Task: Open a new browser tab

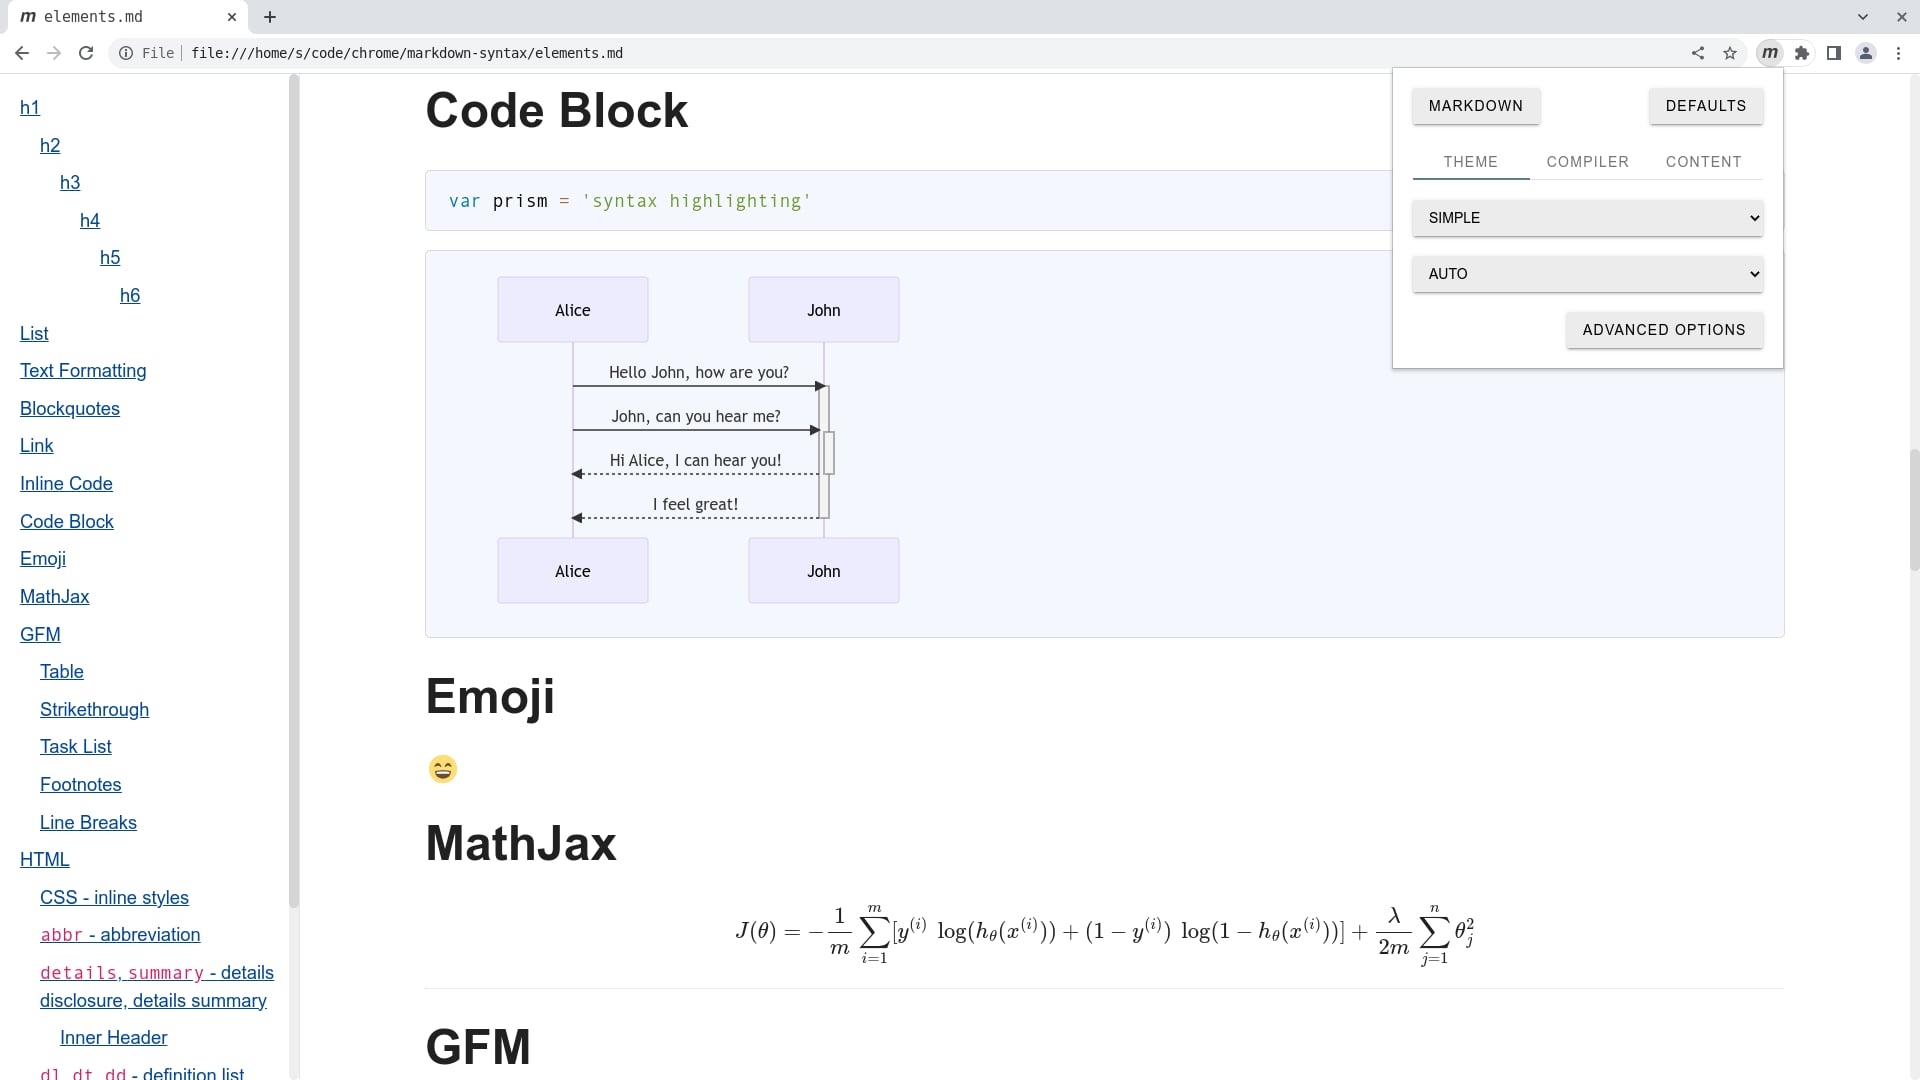Action: point(270,17)
